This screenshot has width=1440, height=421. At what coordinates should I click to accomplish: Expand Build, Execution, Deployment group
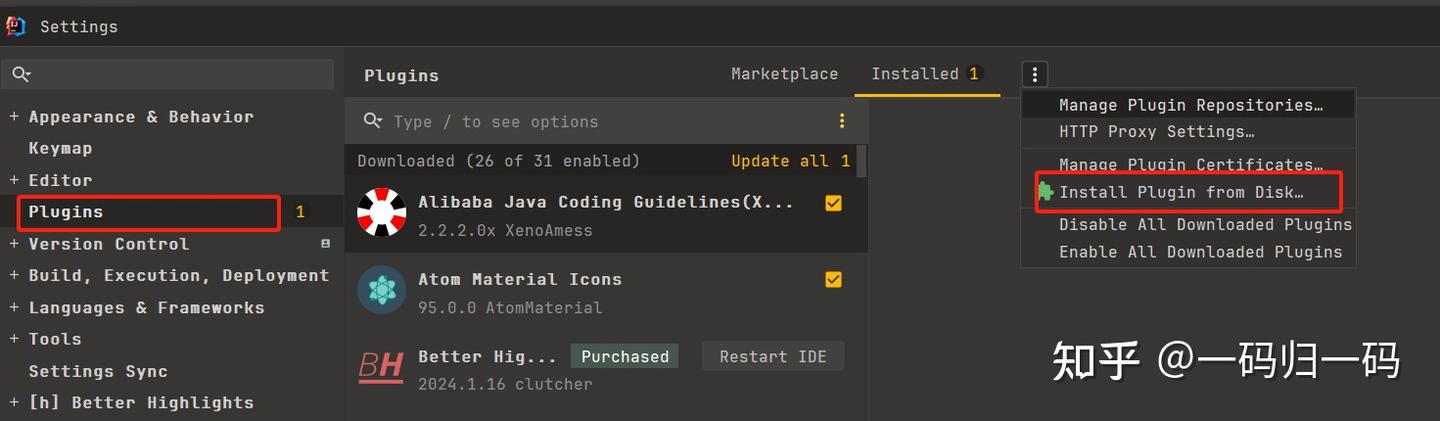[x=14, y=276]
